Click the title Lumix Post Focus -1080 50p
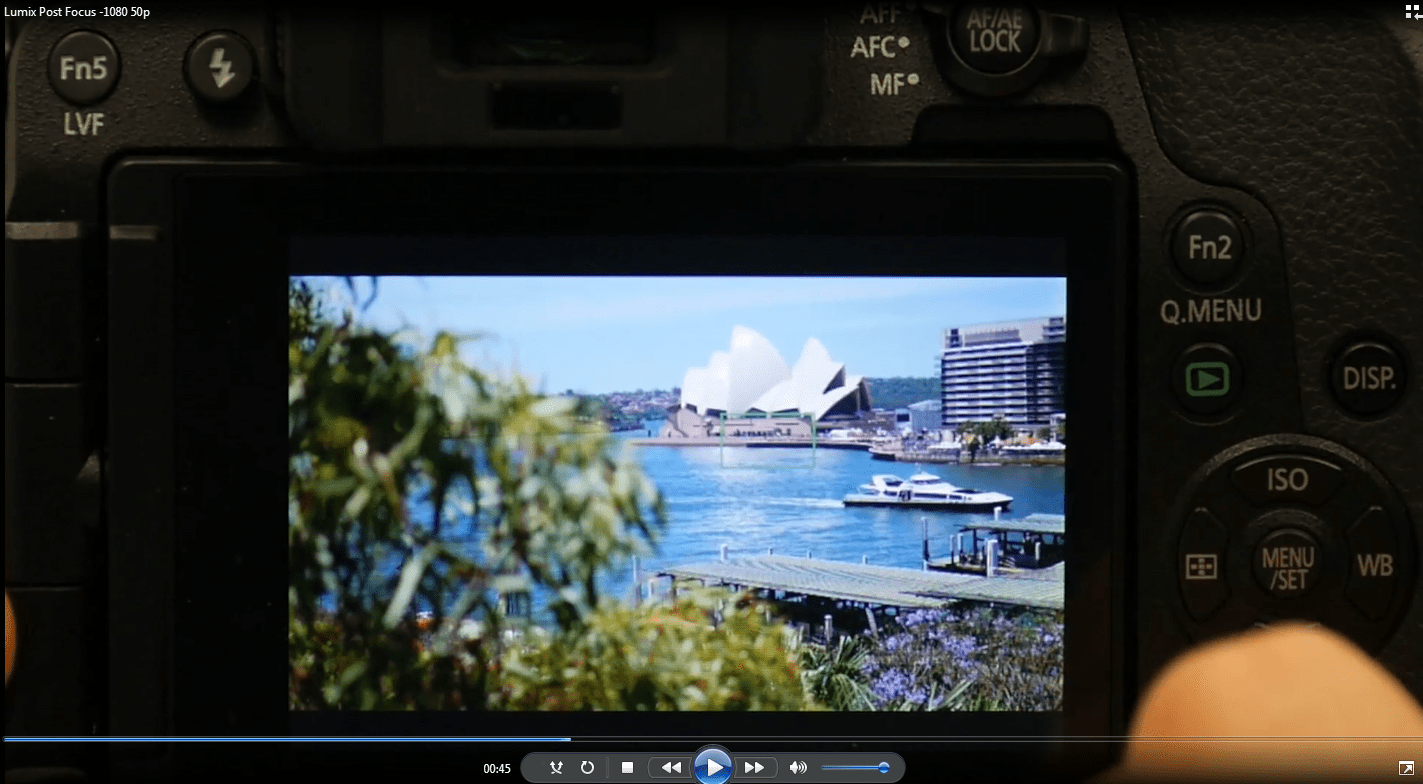1423x784 pixels. tap(77, 11)
